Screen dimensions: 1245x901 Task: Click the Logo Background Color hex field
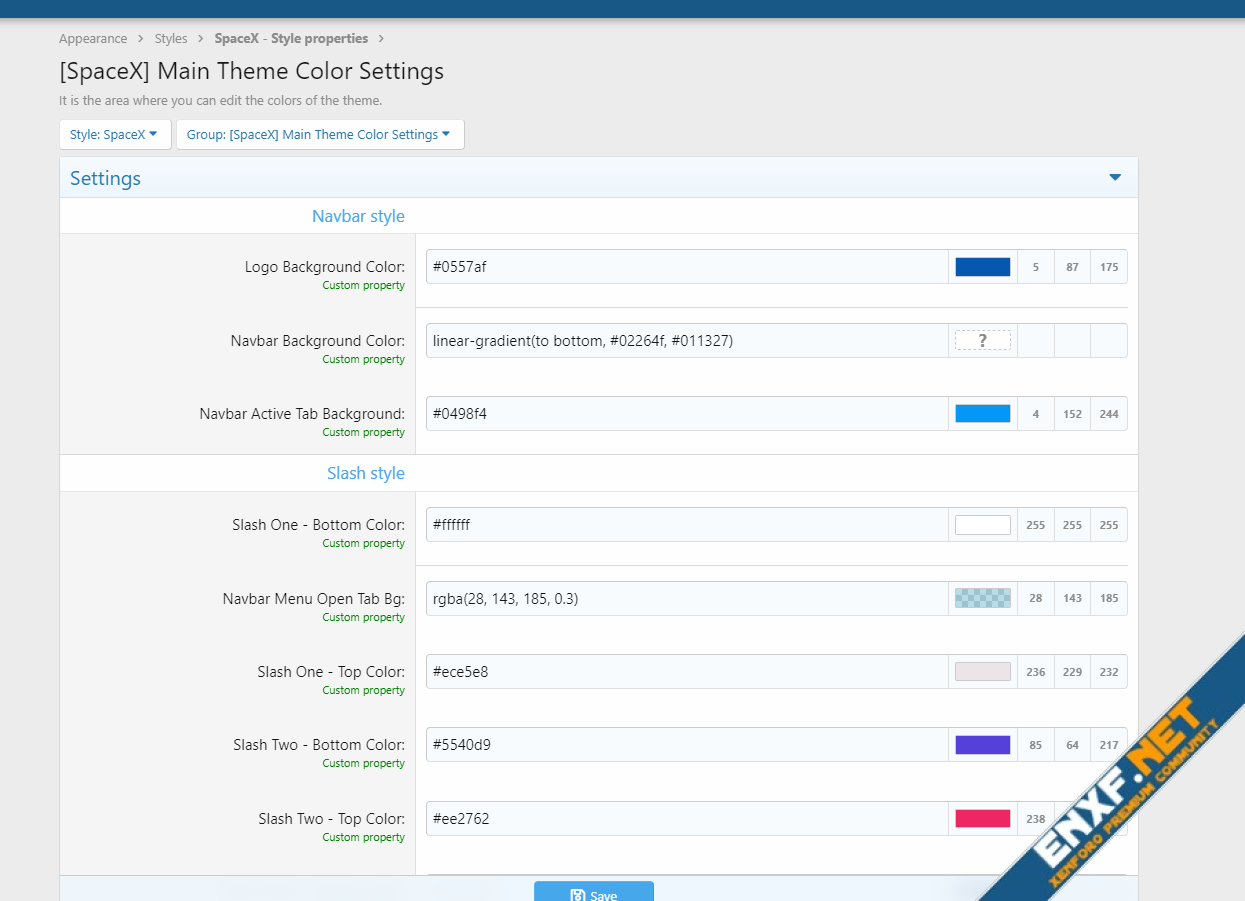tap(686, 267)
